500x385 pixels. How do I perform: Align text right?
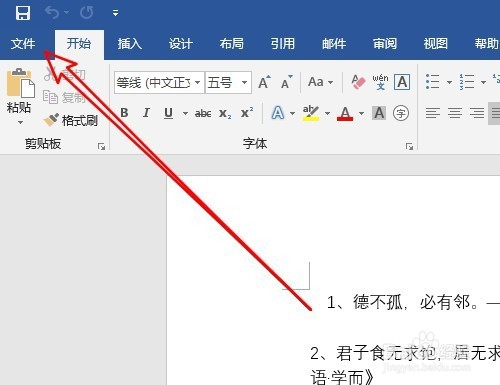477,113
